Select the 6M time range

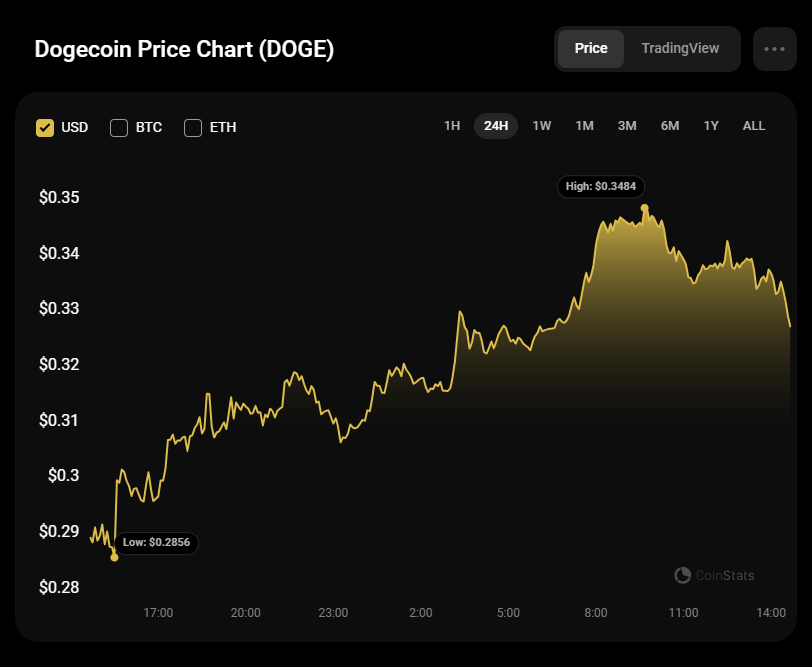(670, 126)
